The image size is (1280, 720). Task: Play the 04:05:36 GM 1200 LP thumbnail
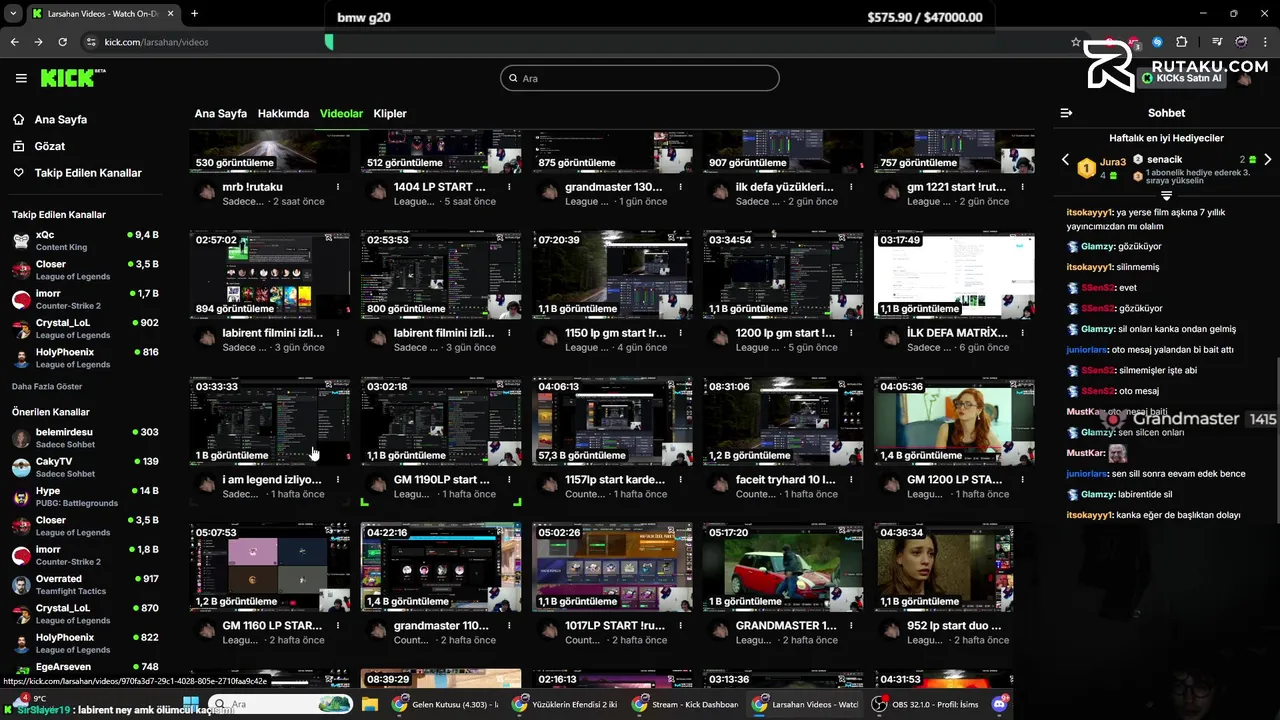[954, 421]
